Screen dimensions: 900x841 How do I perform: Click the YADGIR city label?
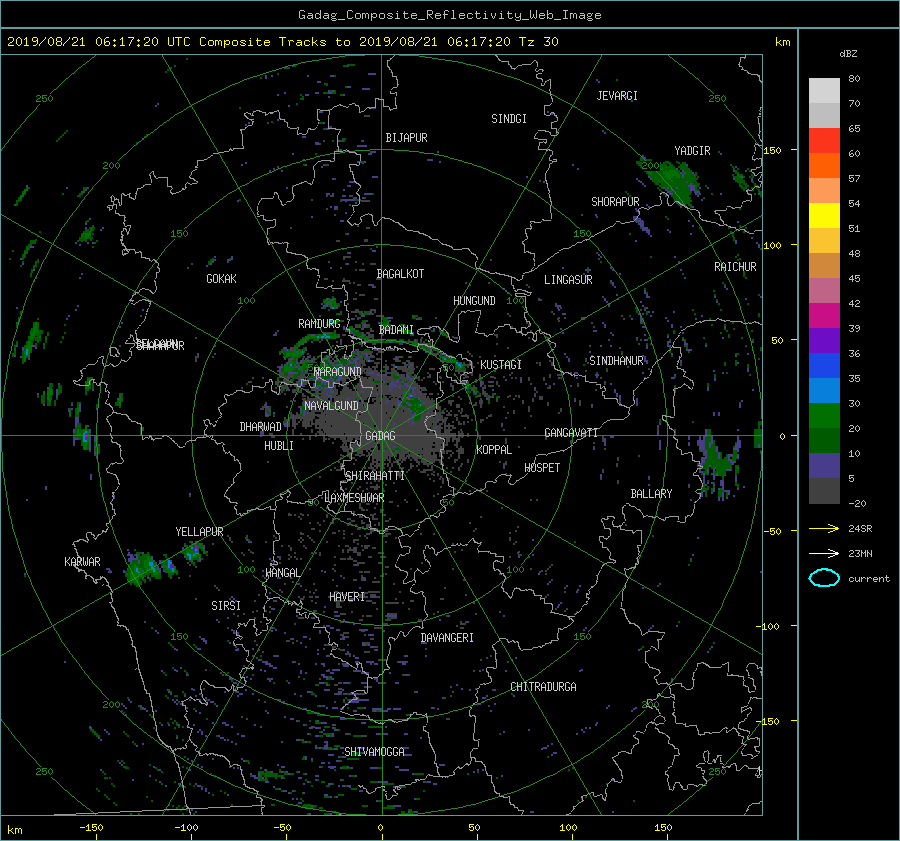tap(692, 151)
